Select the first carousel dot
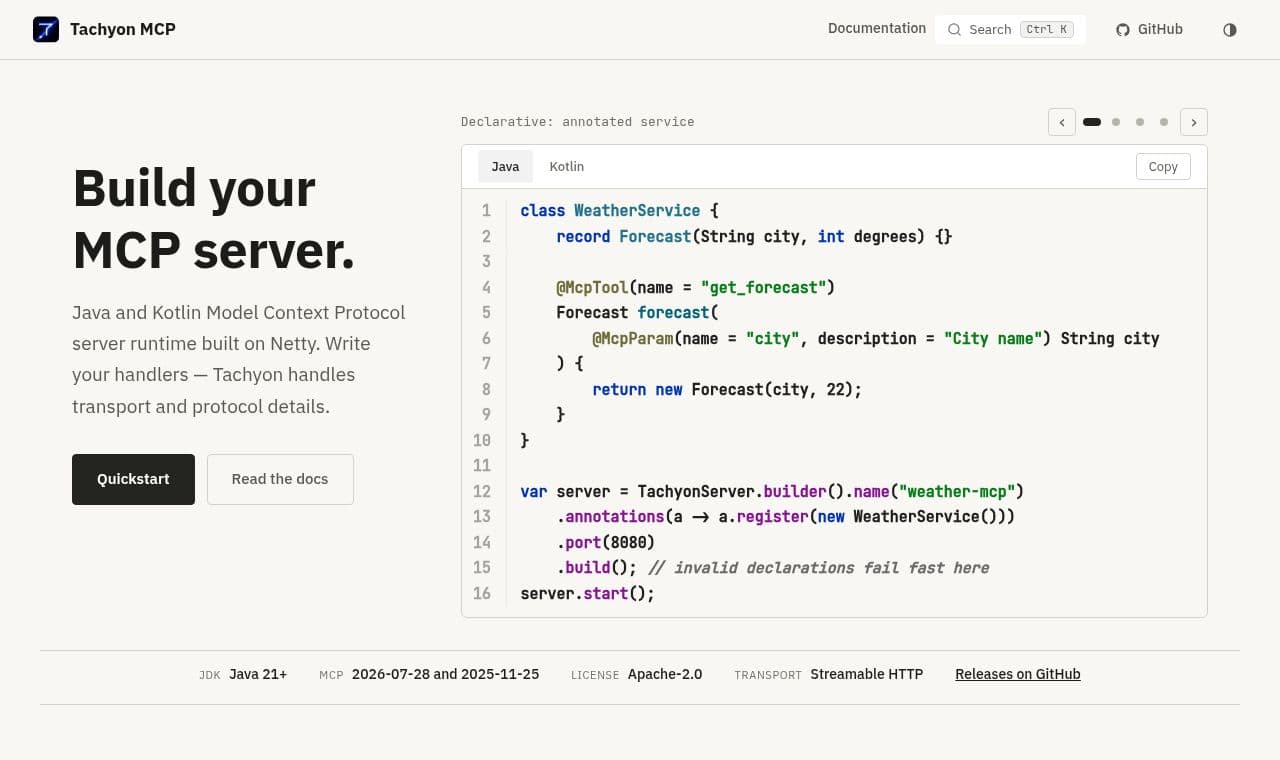Image resolution: width=1280 pixels, height=760 pixels. tap(1092, 122)
